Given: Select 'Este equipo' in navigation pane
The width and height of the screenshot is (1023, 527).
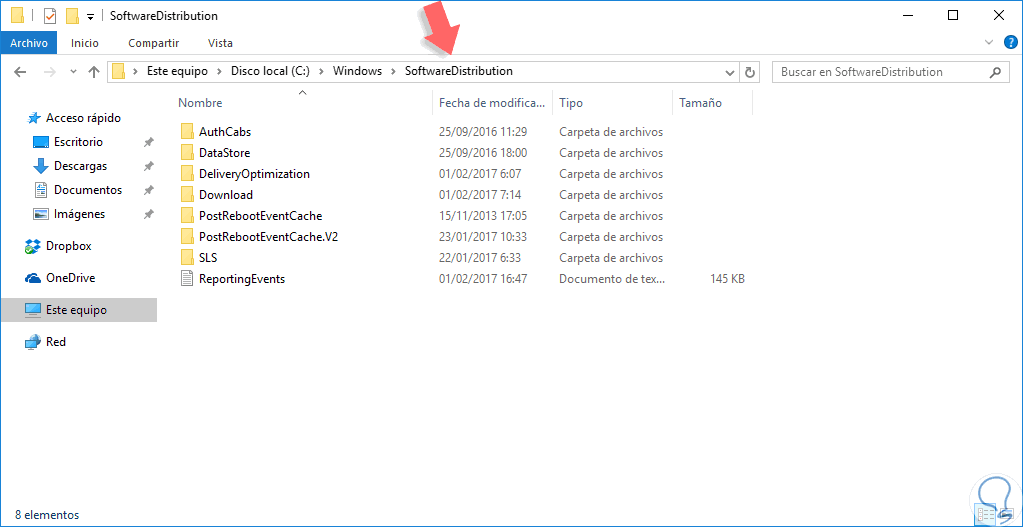Looking at the screenshot, I should pyautogui.click(x=79, y=310).
